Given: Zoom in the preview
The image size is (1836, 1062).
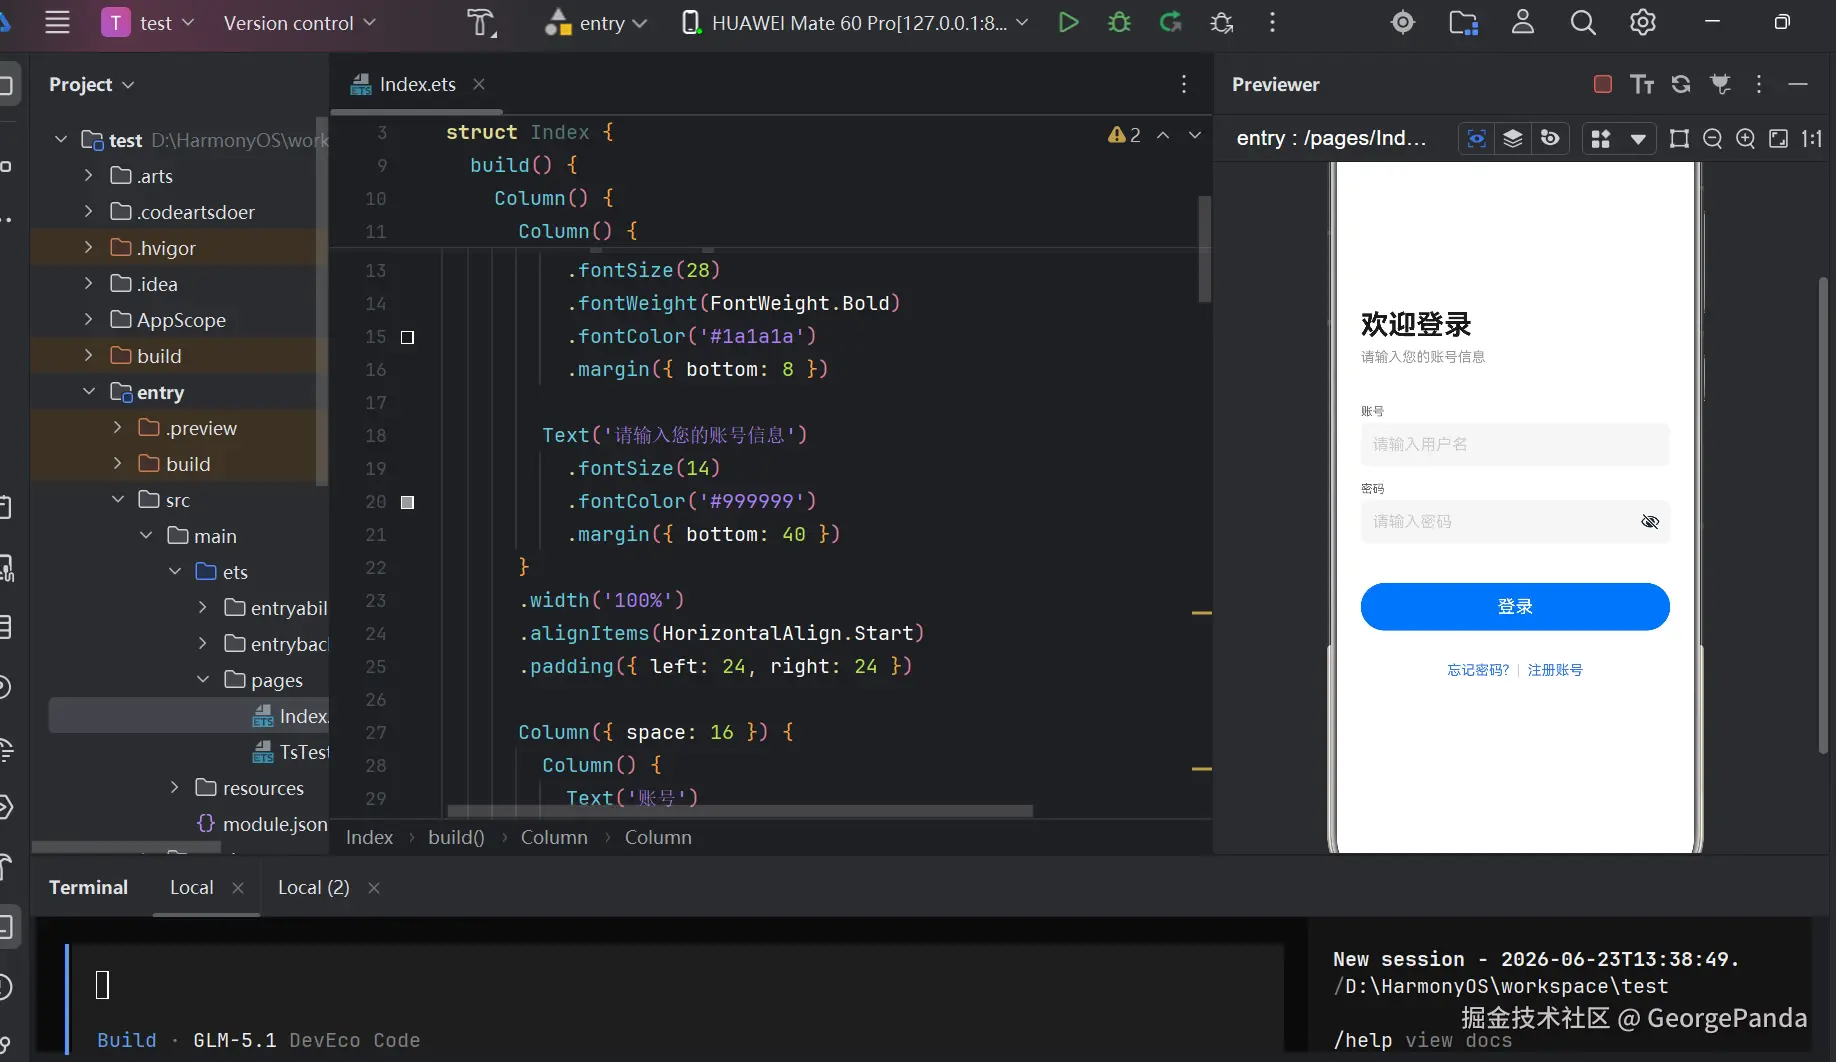Looking at the screenshot, I should point(1746,139).
